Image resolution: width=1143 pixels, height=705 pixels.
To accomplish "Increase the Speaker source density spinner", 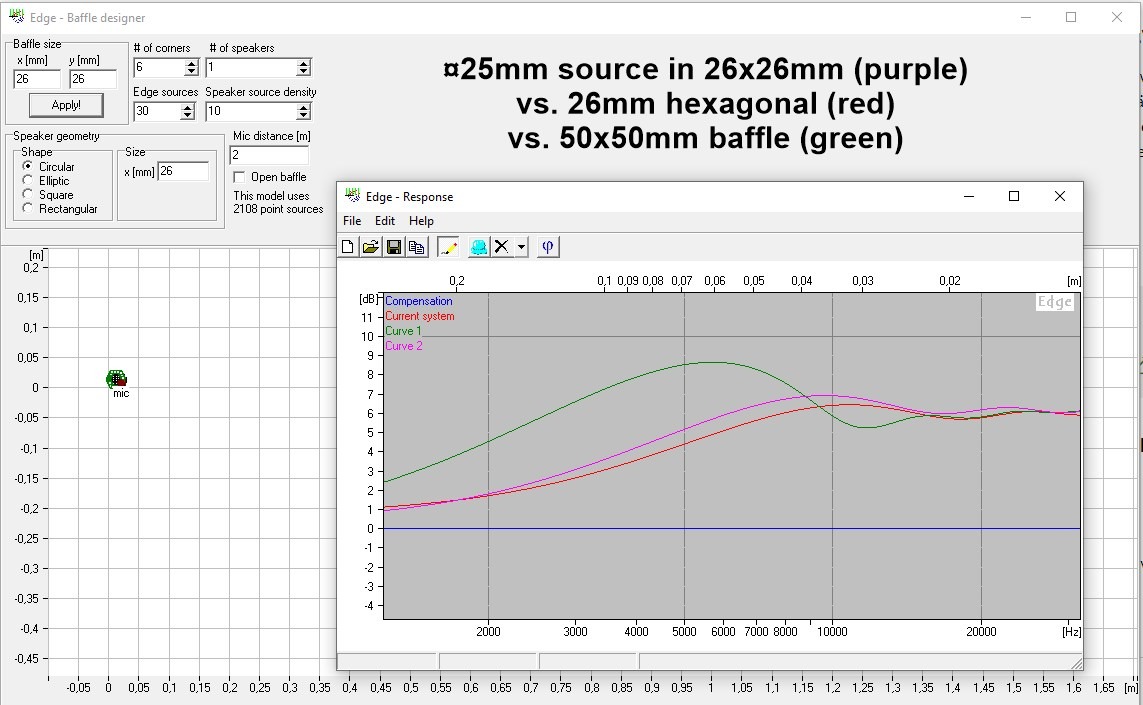I will tap(304, 107).
